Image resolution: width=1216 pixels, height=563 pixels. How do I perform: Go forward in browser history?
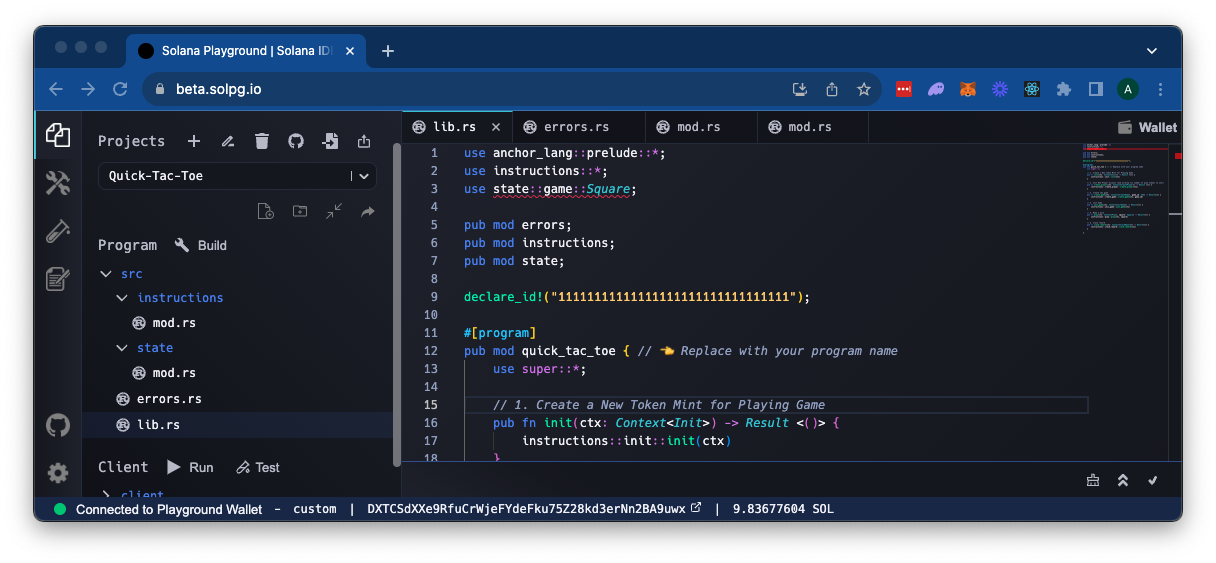click(x=88, y=89)
